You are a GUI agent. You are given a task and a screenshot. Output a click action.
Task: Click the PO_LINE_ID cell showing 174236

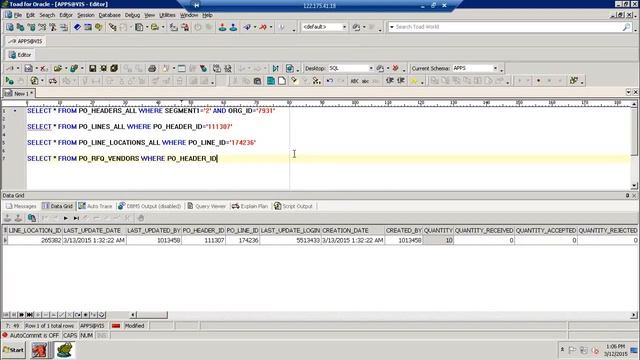tap(242, 240)
